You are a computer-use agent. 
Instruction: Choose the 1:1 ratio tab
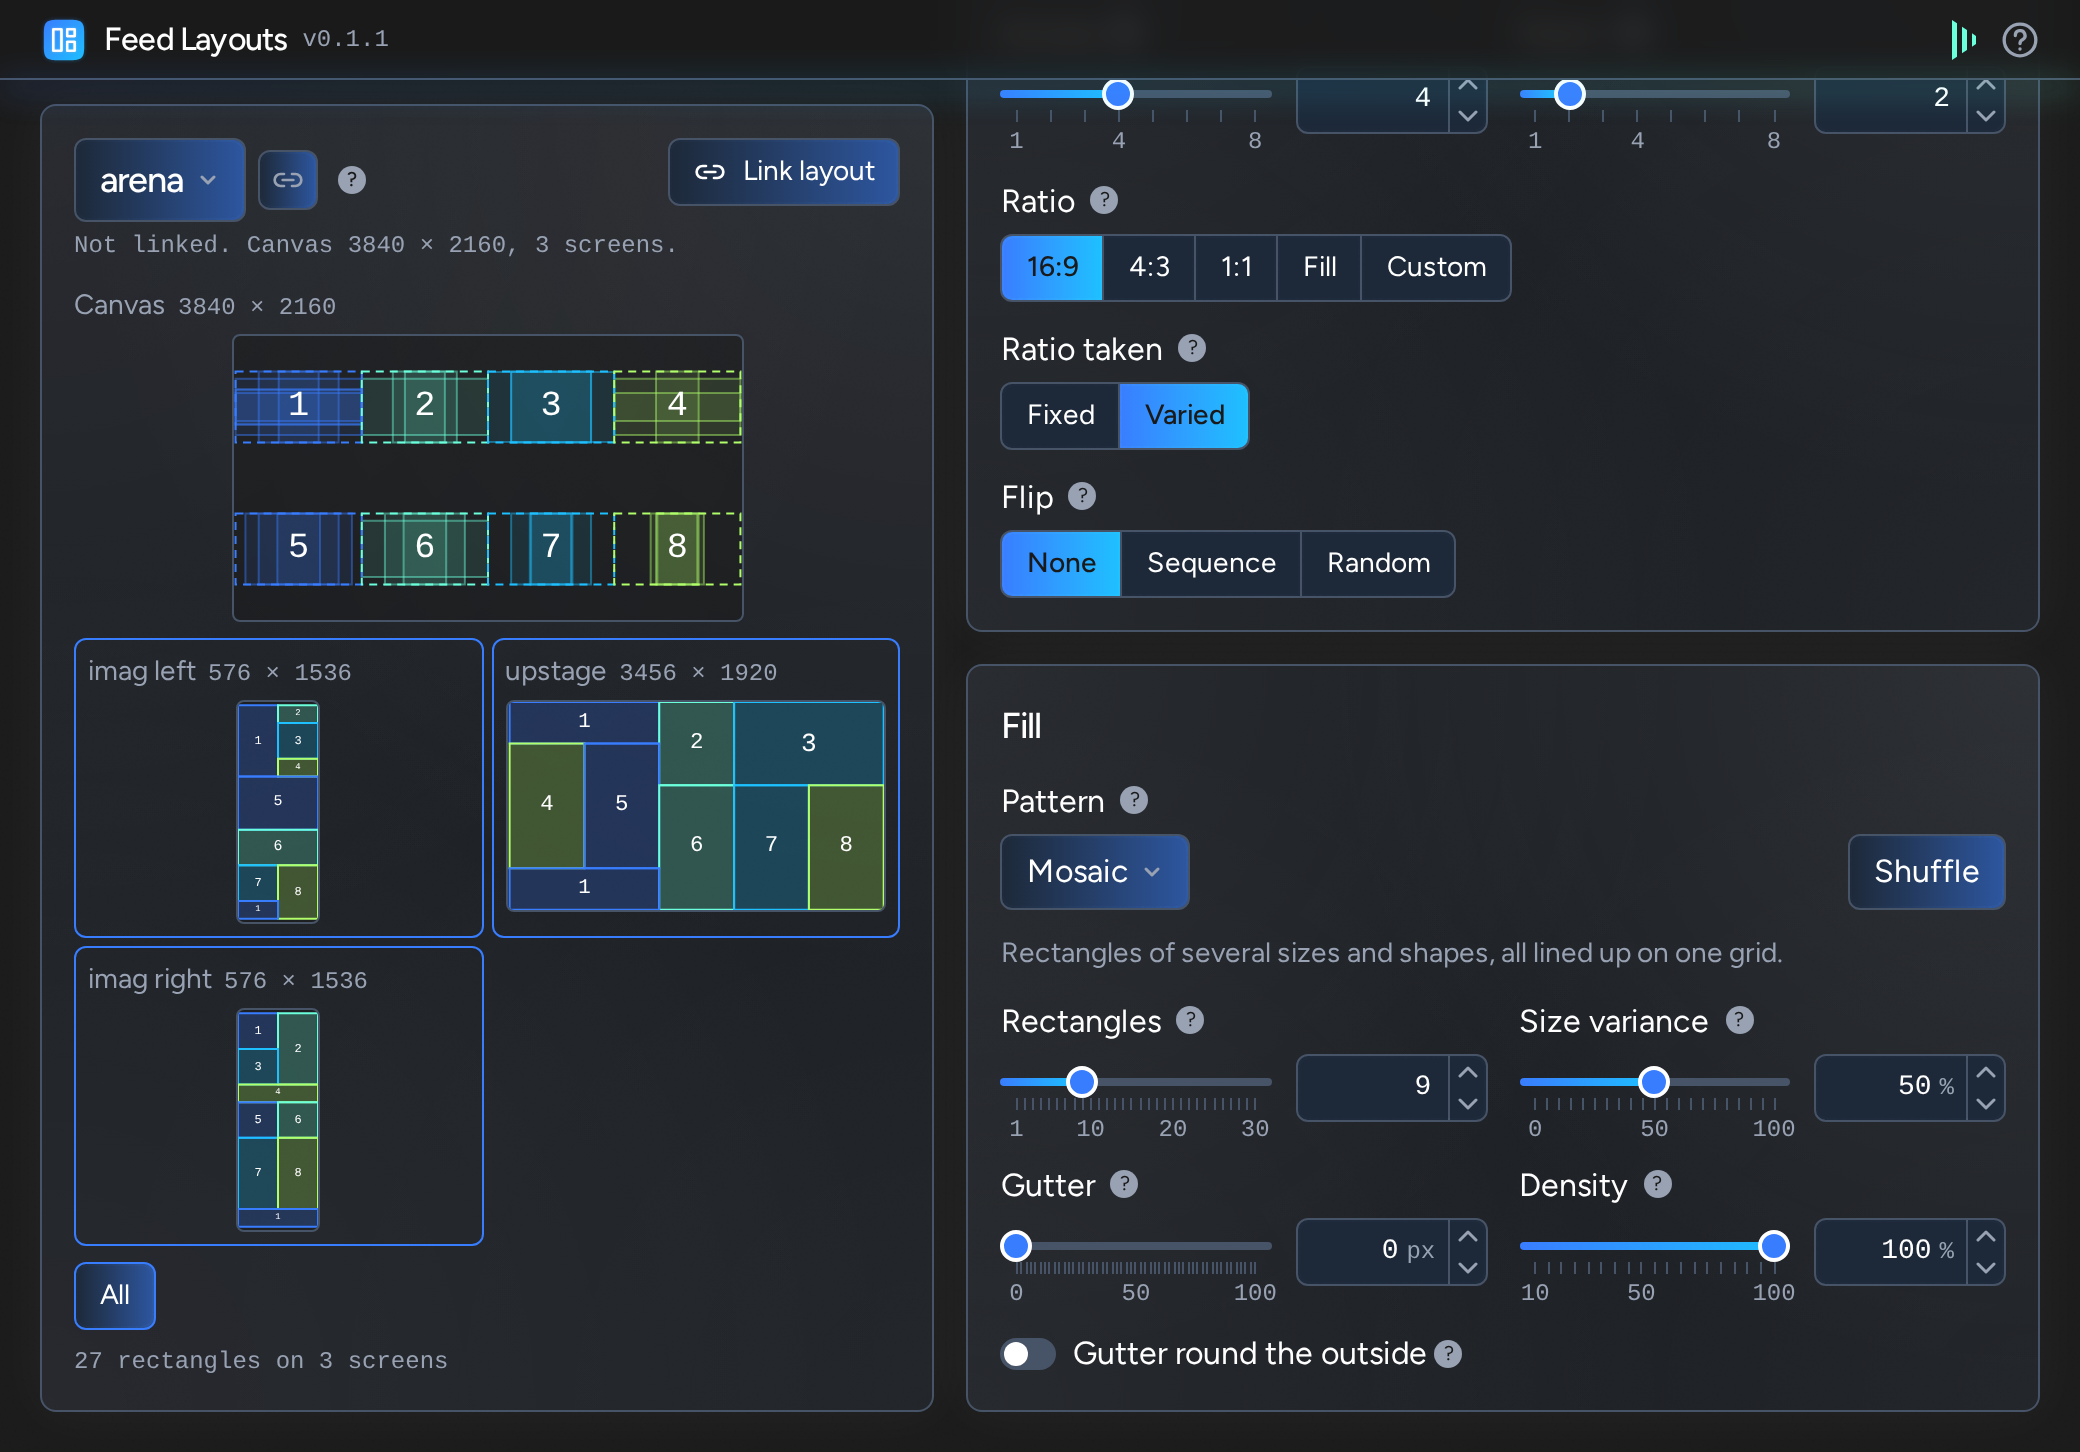(x=1236, y=267)
